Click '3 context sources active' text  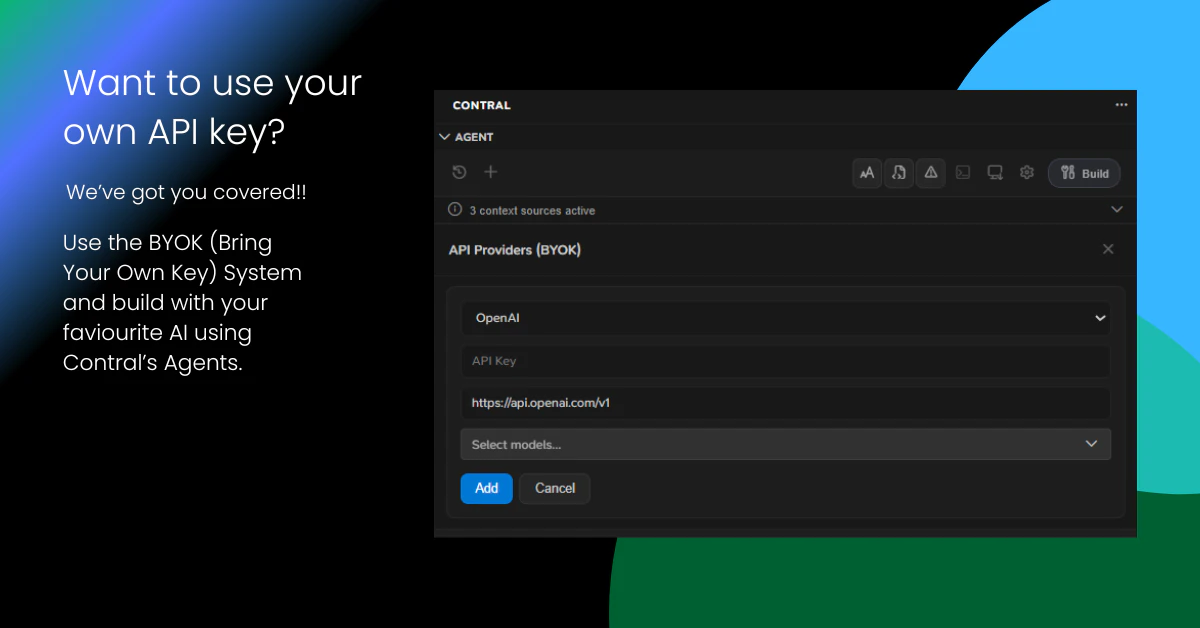tap(532, 211)
